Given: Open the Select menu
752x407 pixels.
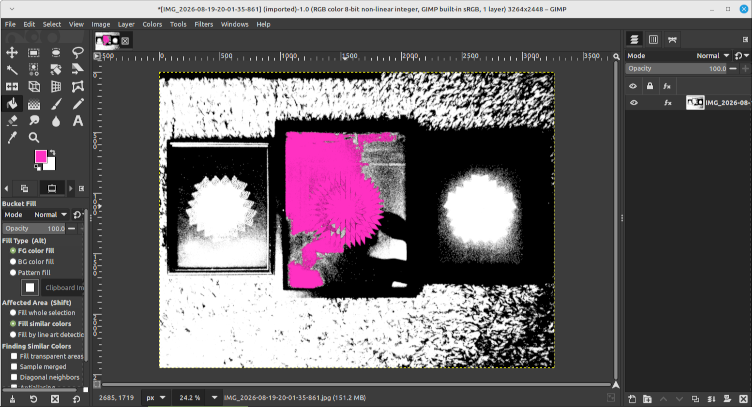Looking at the screenshot, I should pyautogui.click(x=52, y=24).
